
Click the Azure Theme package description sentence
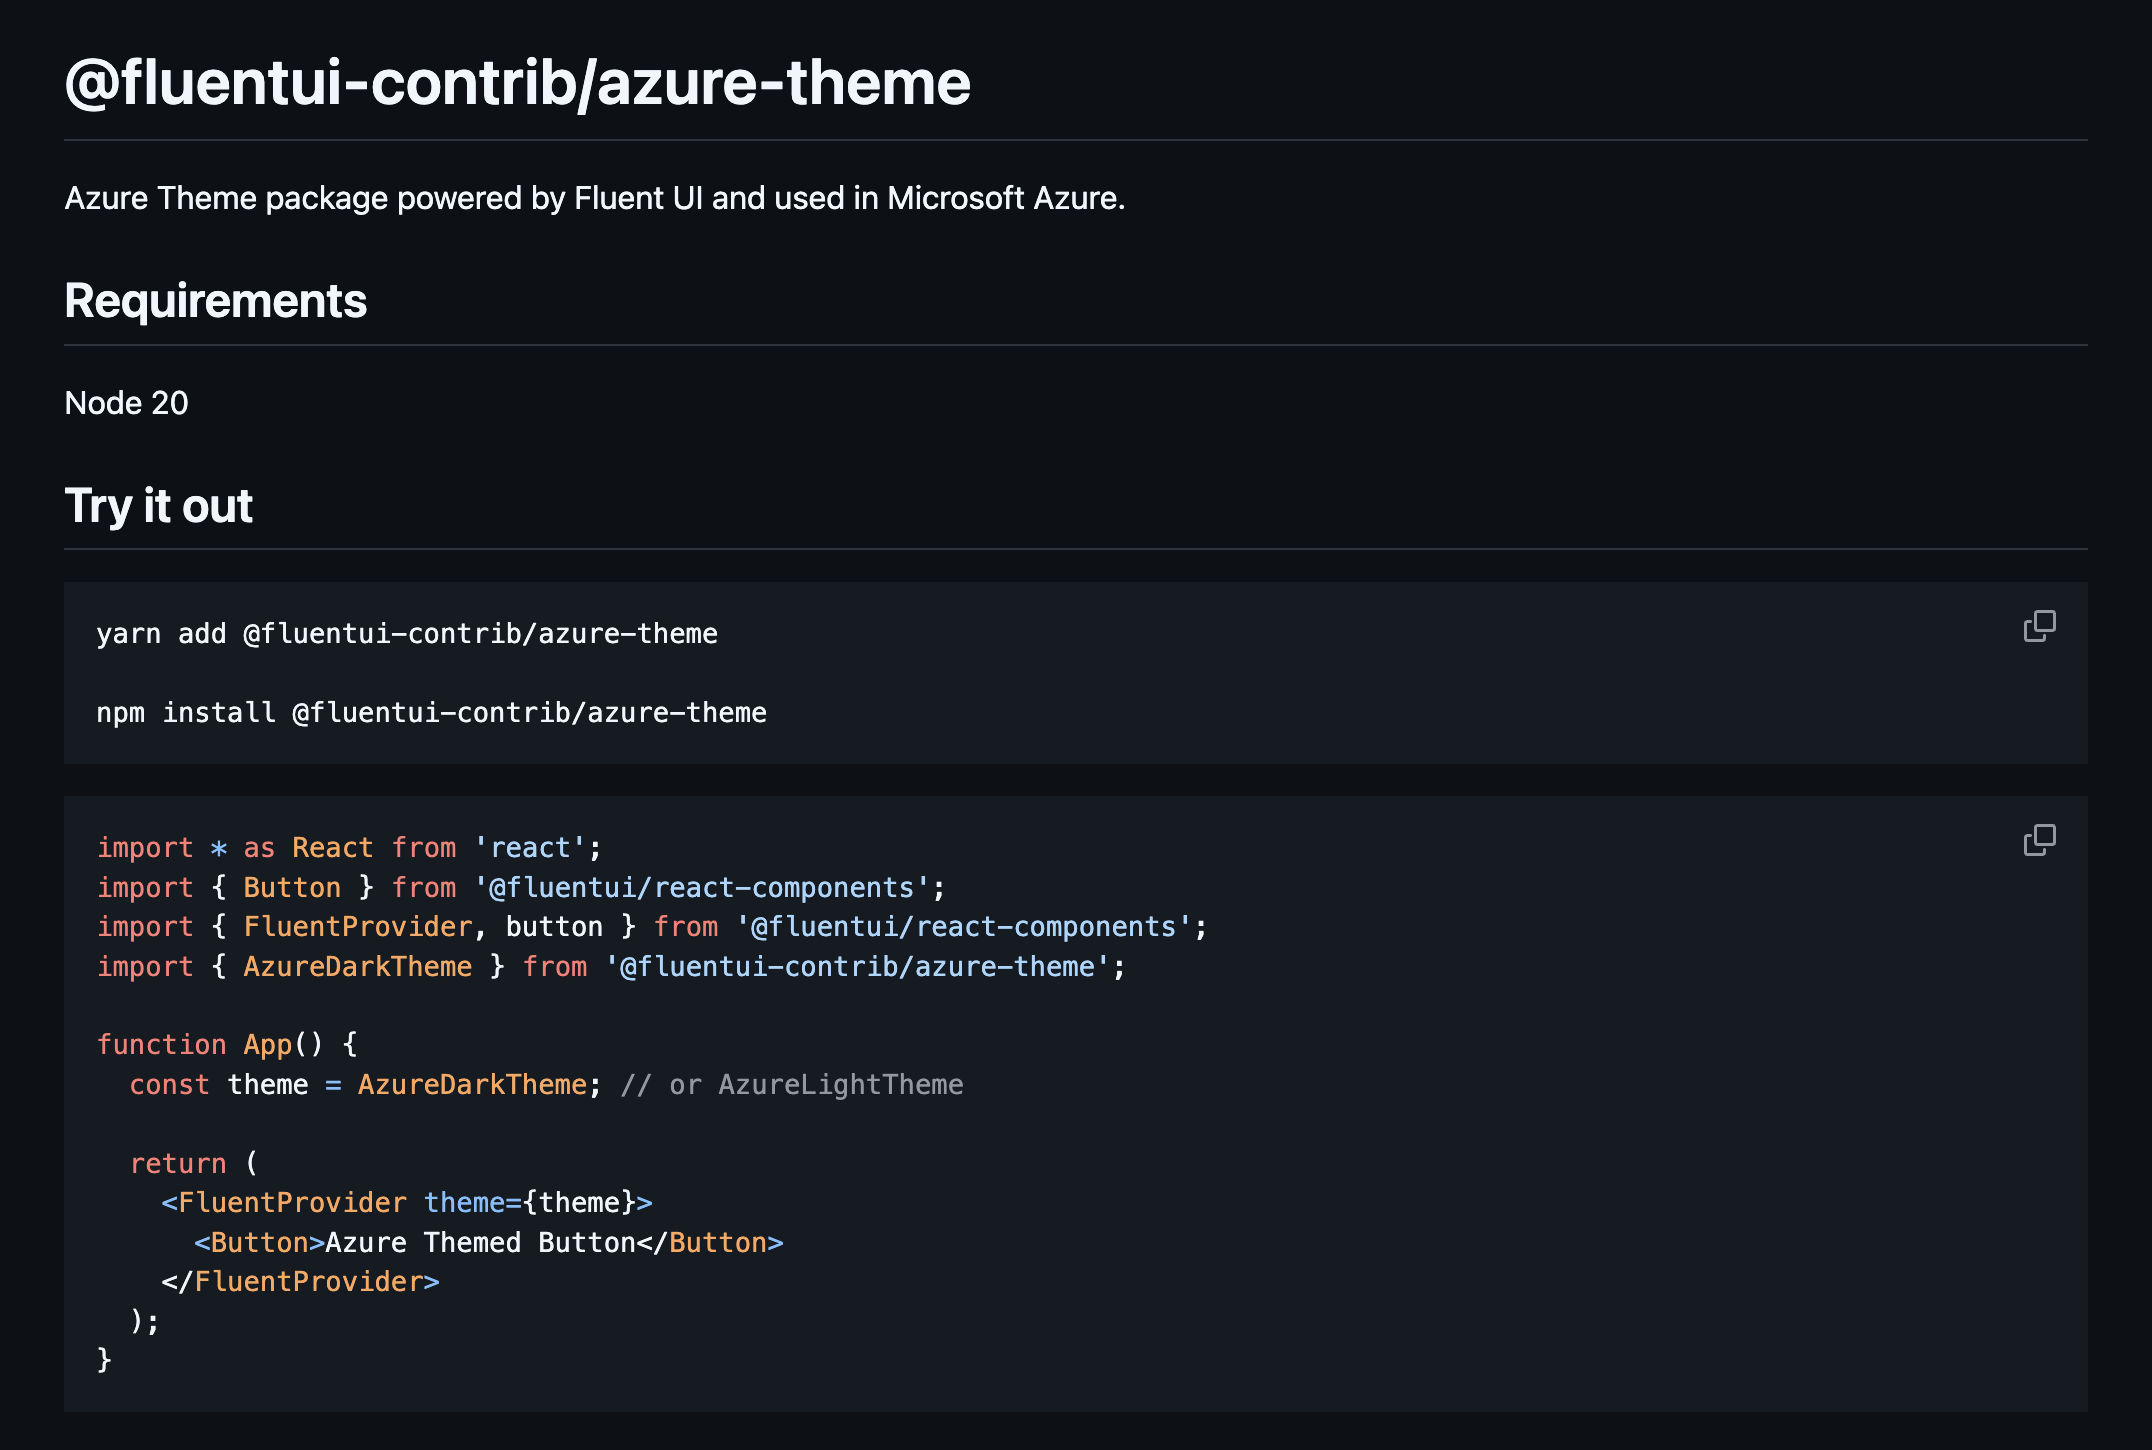(595, 198)
